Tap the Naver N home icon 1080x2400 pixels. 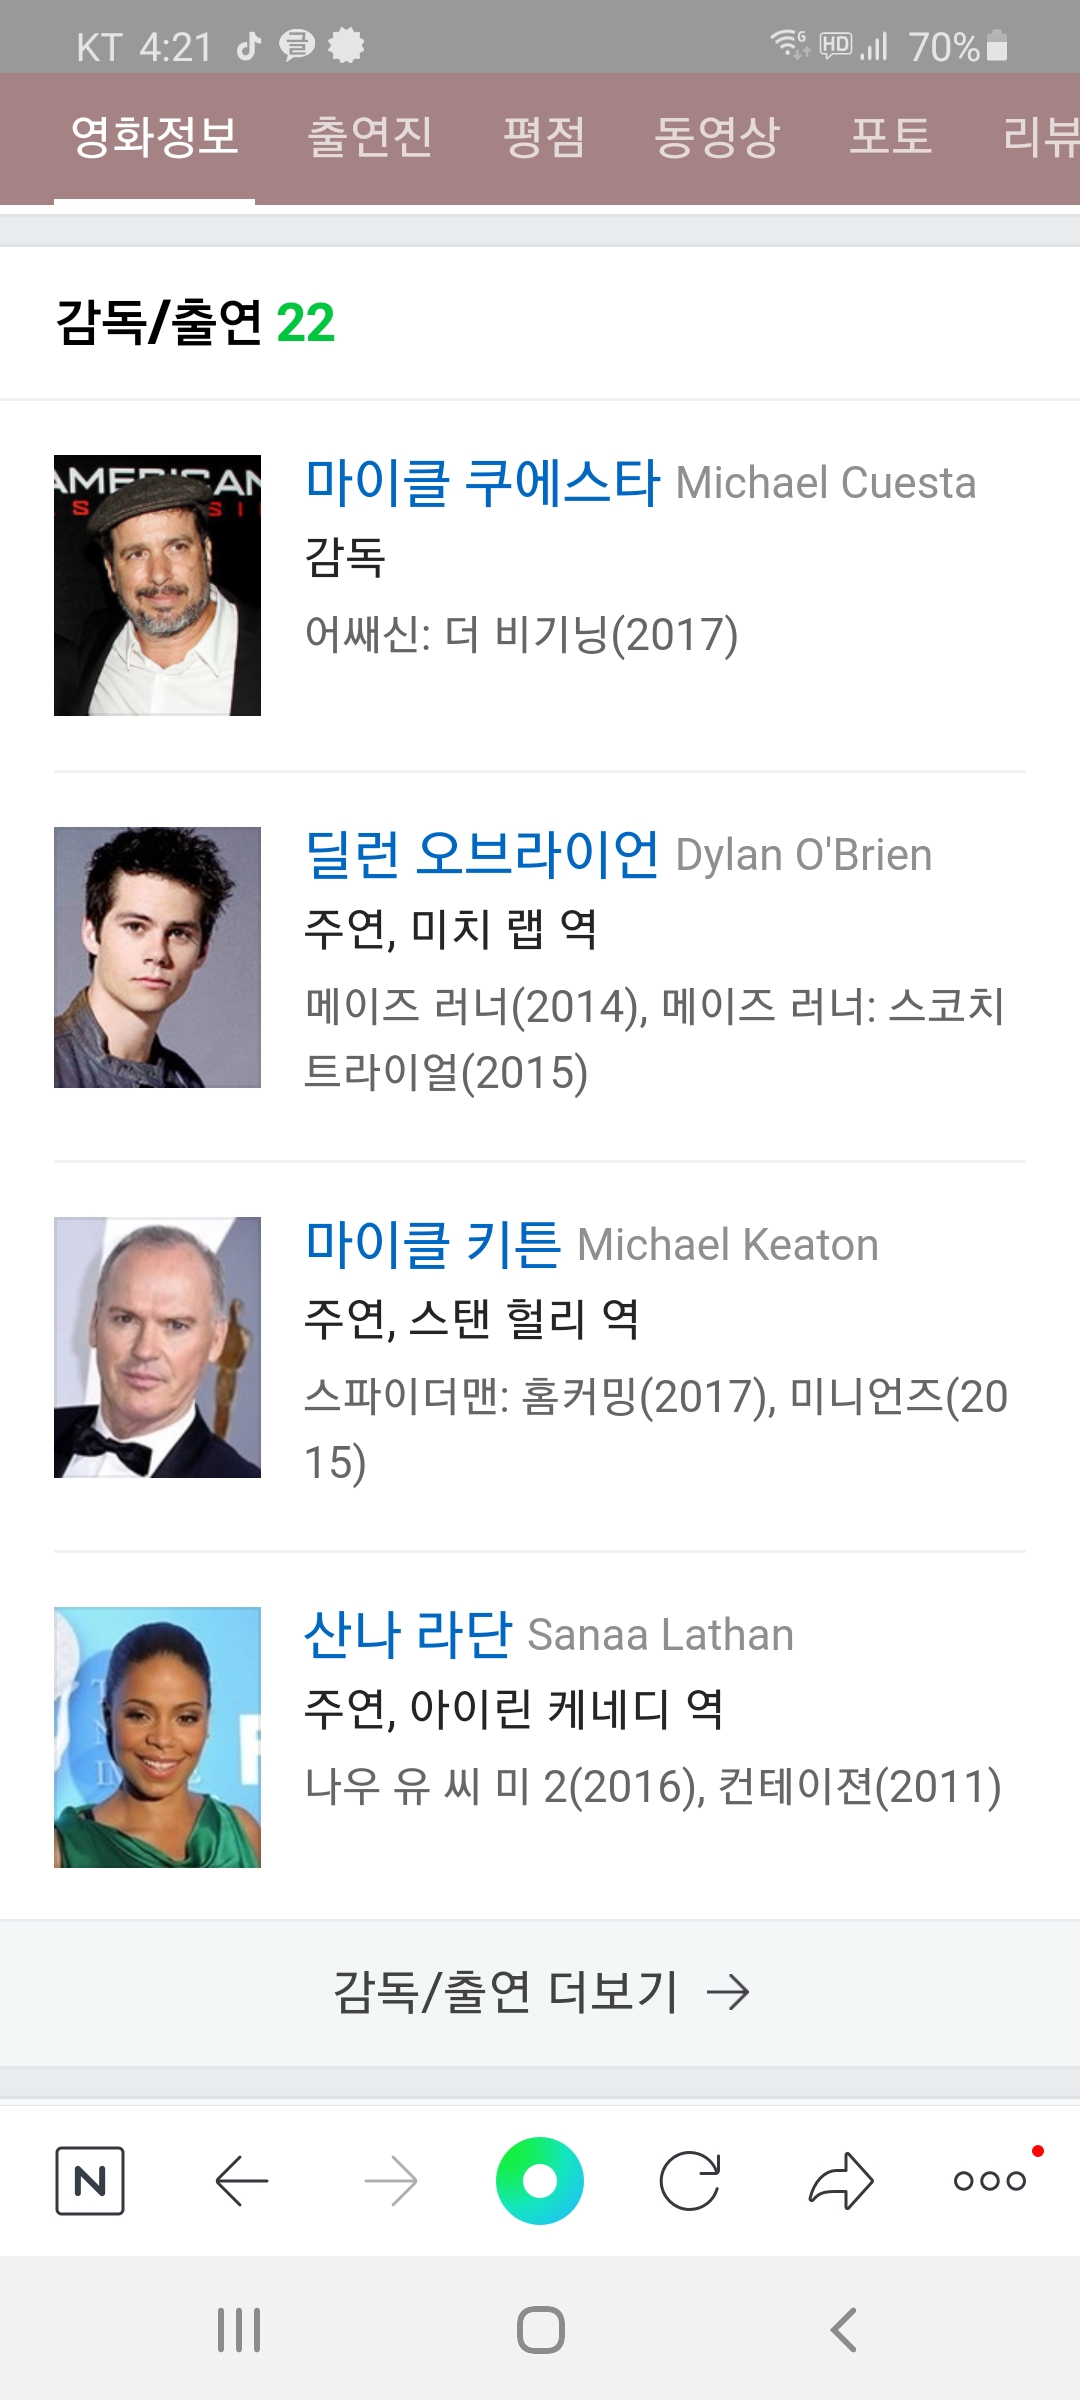click(90, 2180)
